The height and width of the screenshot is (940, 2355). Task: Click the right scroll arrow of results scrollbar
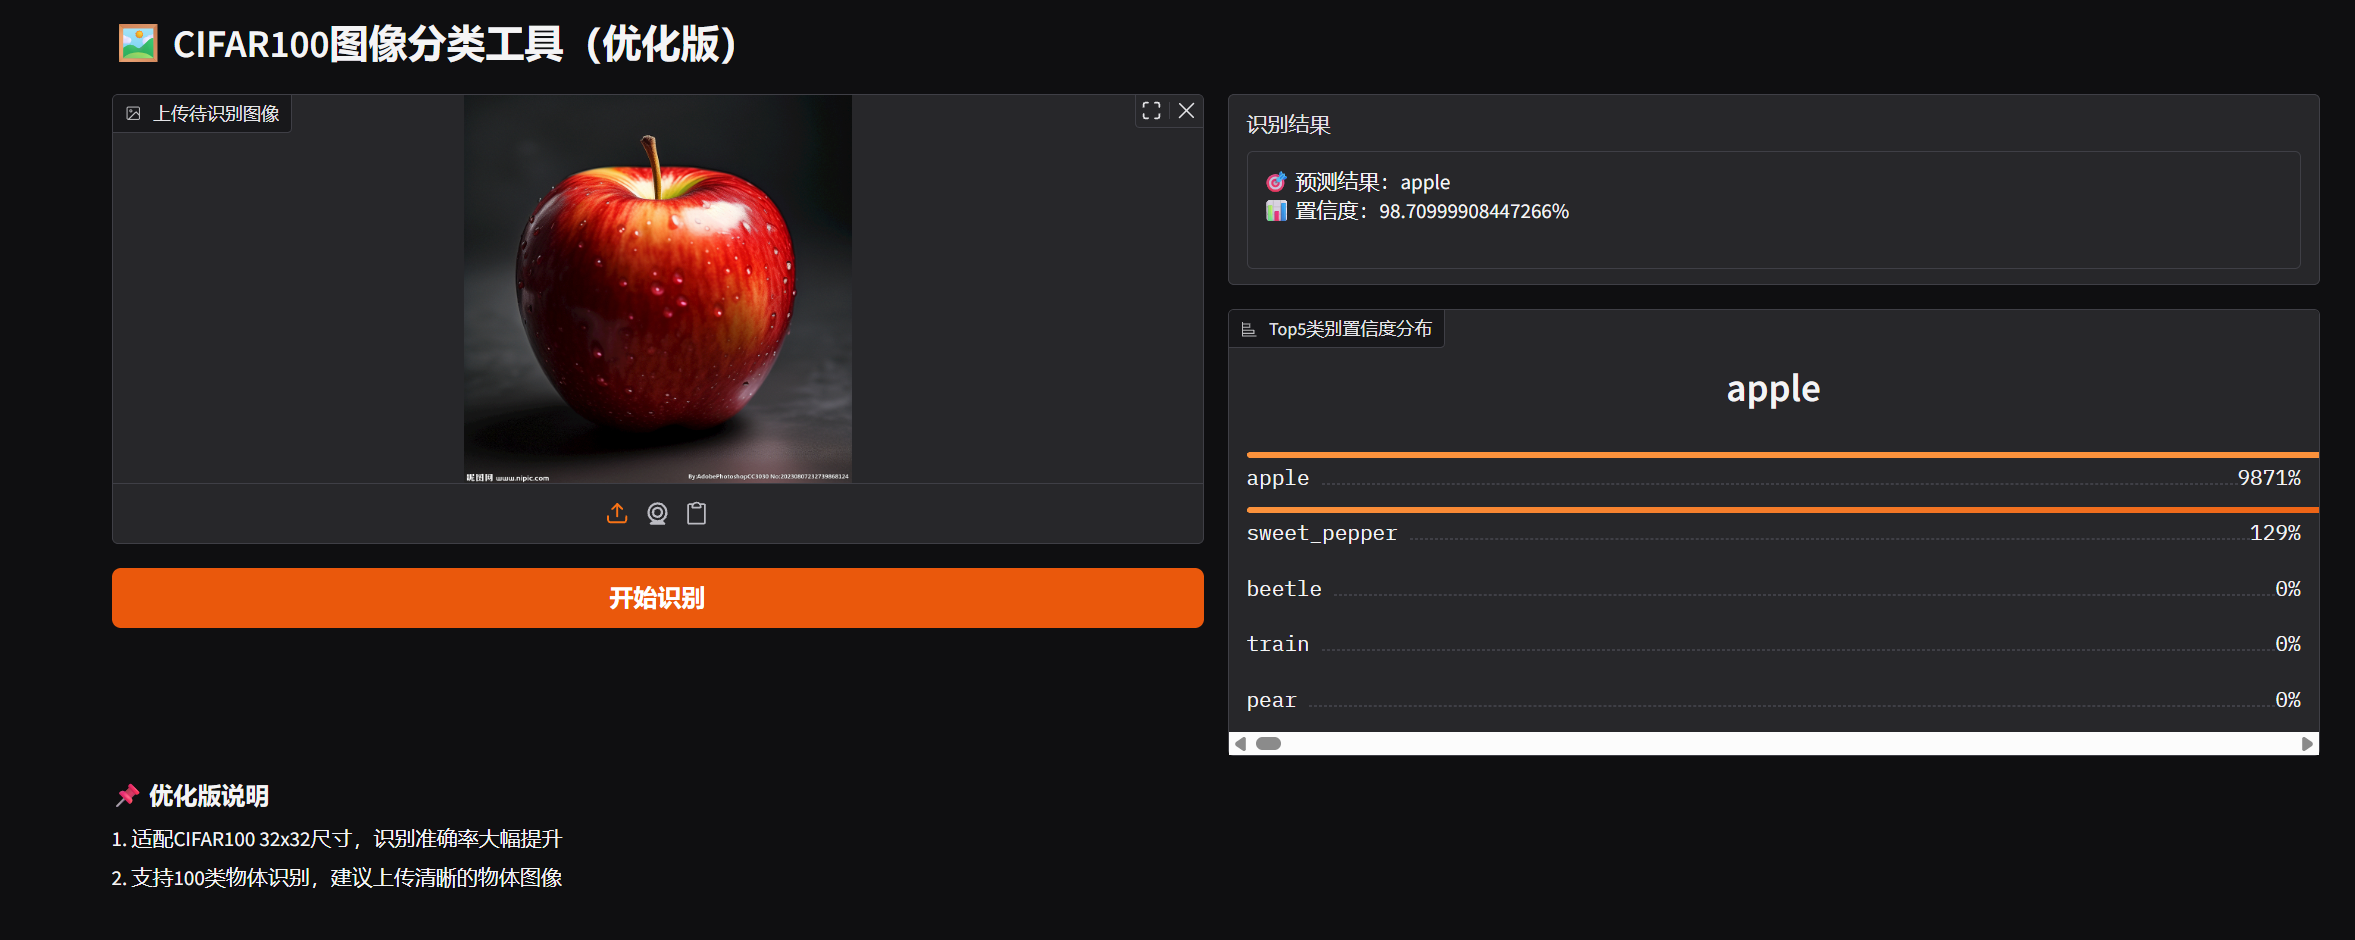click(x=2307, y=744)
